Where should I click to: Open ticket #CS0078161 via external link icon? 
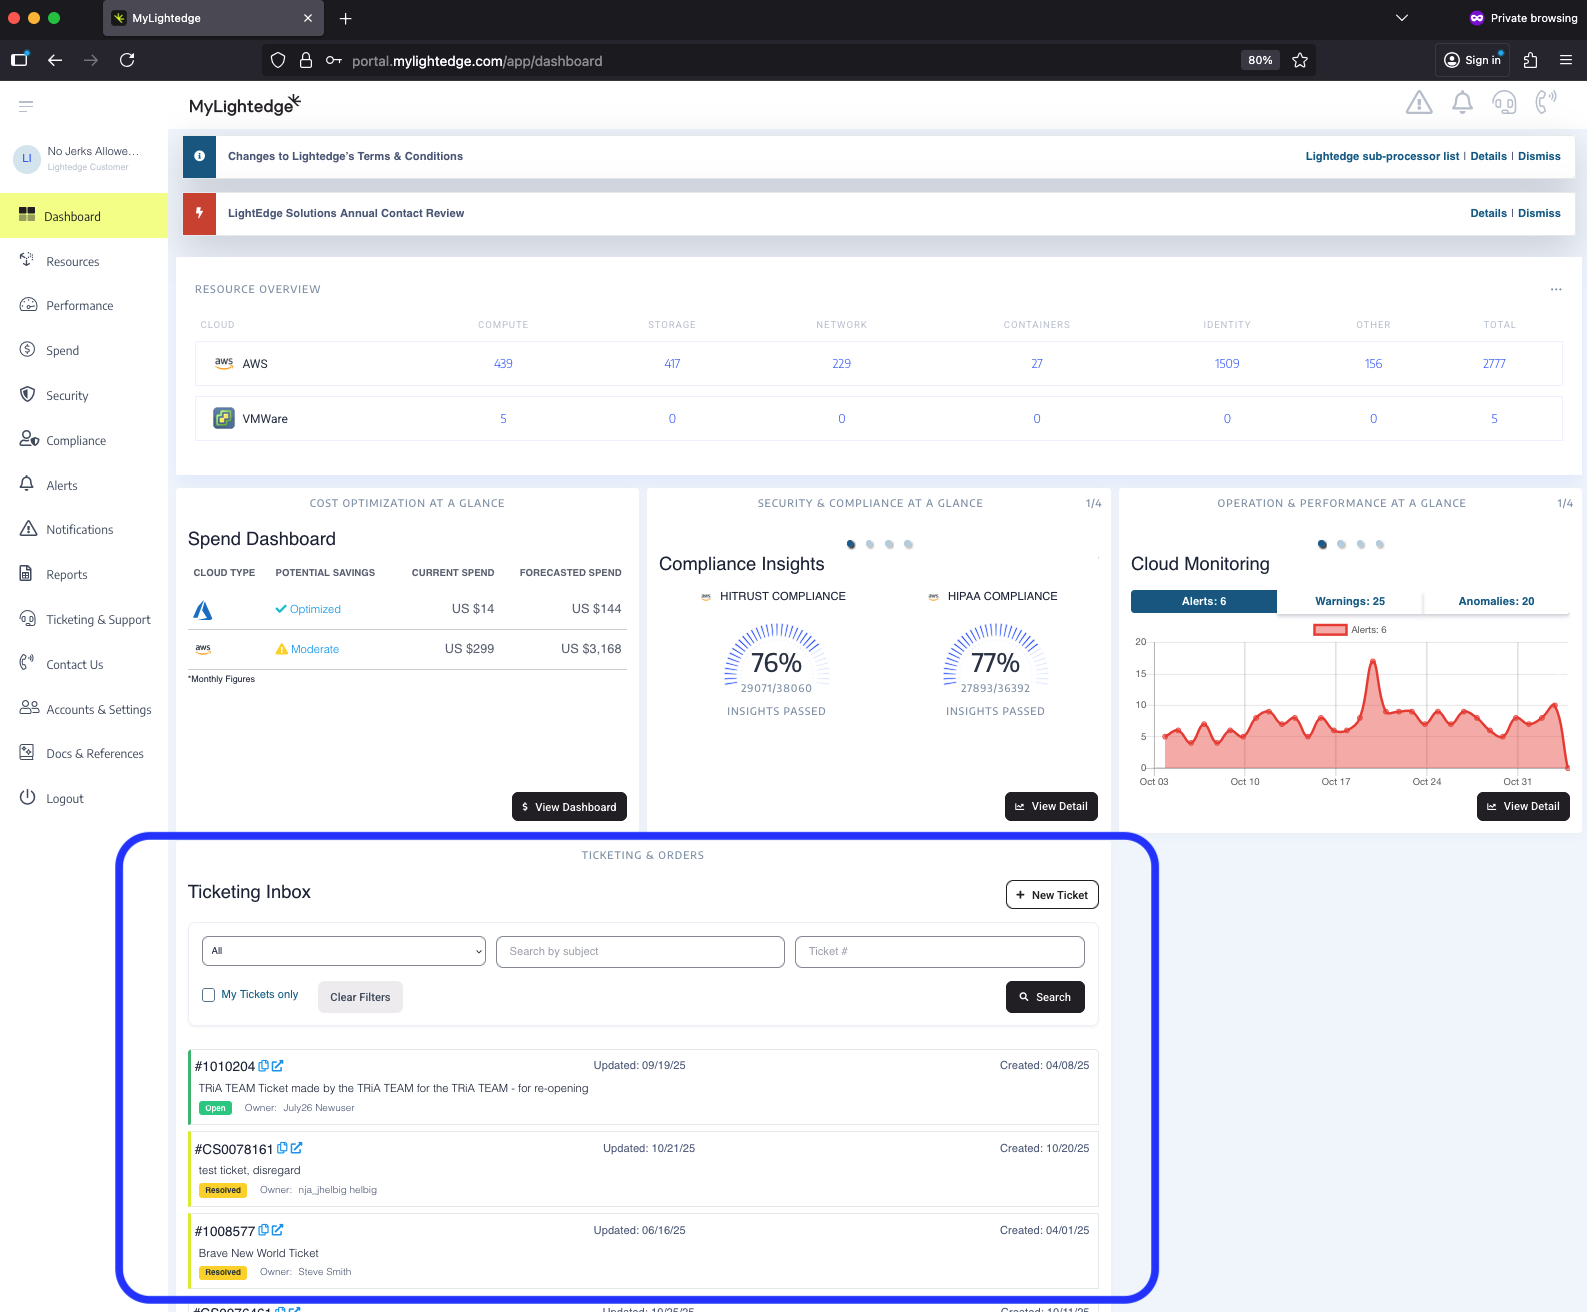[x=296, y=1148]
